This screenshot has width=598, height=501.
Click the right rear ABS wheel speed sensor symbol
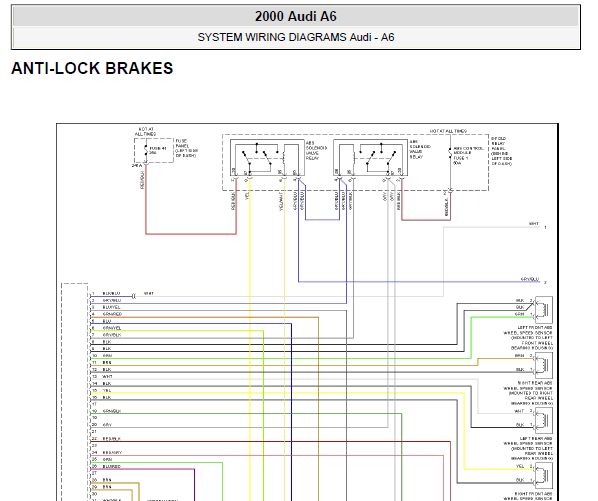(x=543, y=365)
